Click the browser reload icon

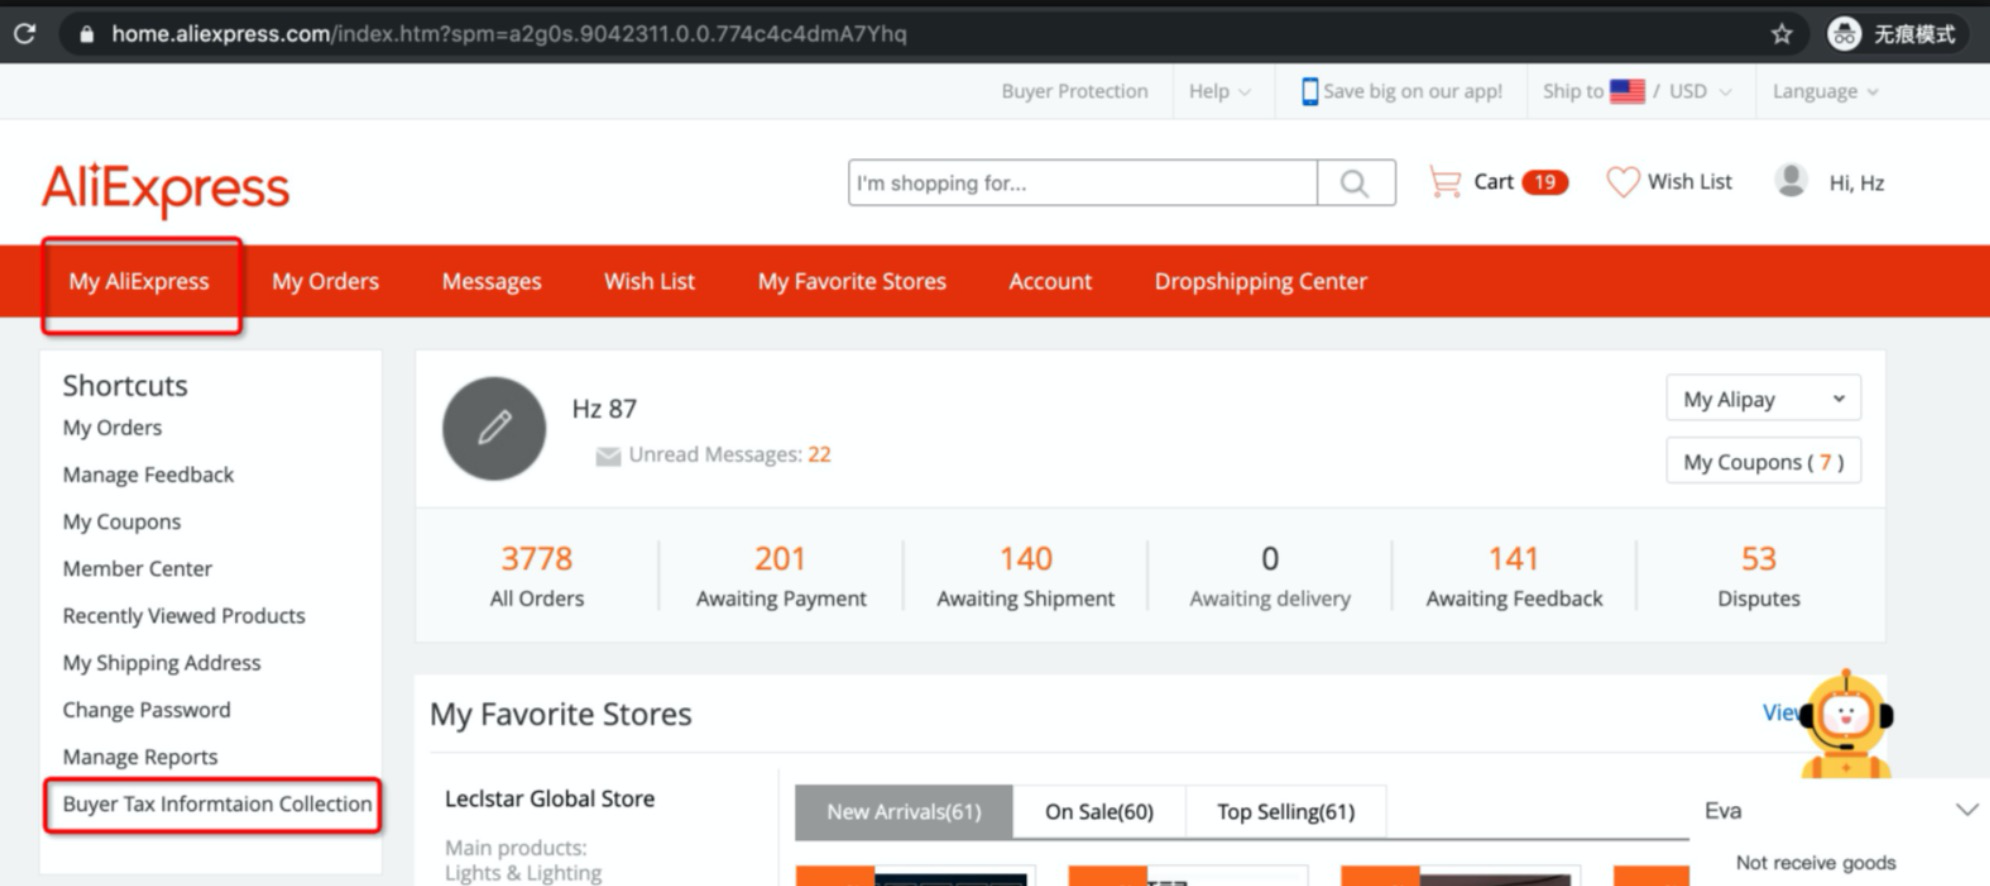pos(25,33)
